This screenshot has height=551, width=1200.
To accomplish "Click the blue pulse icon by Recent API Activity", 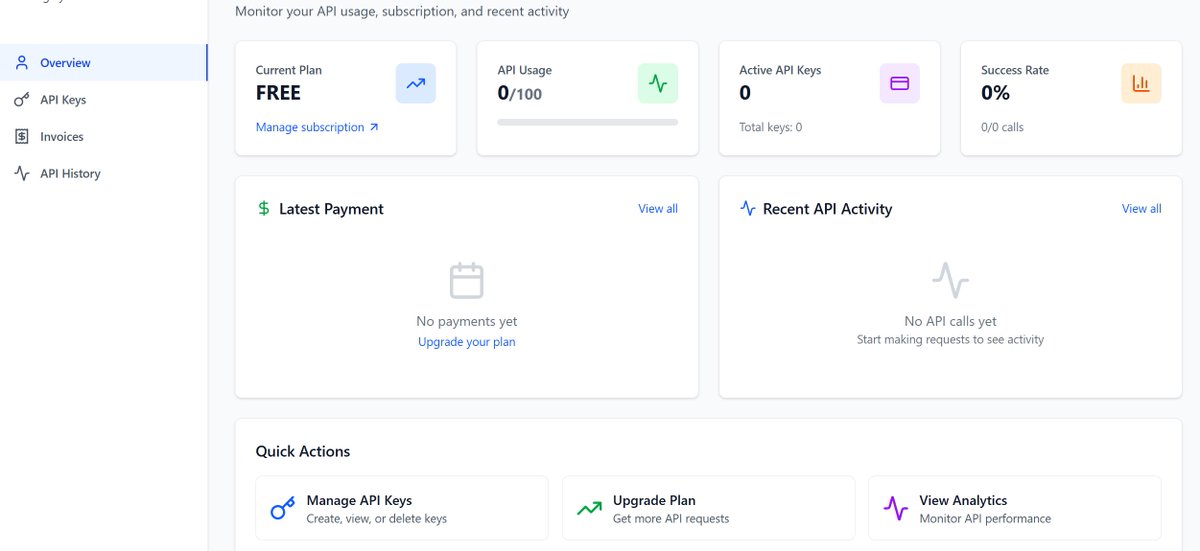I will (x=747, y=209).
